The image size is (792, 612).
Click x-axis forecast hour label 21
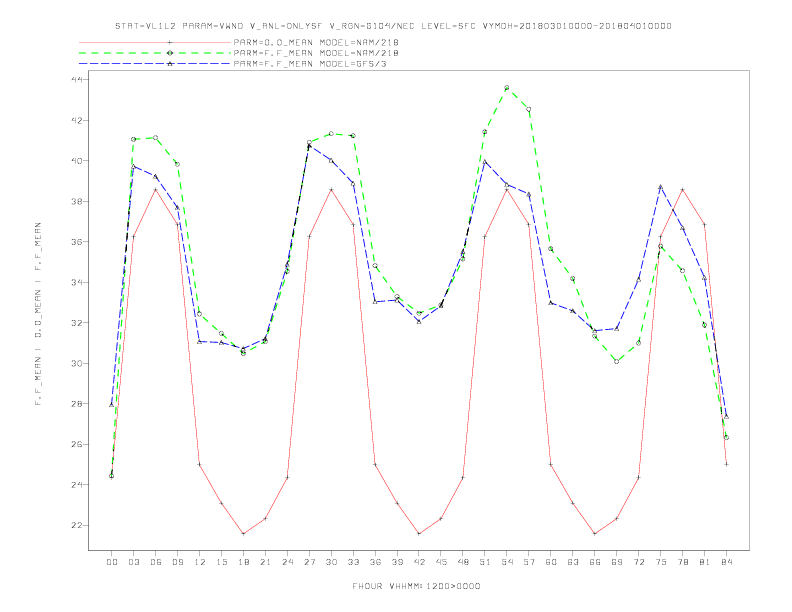[265, 562]
